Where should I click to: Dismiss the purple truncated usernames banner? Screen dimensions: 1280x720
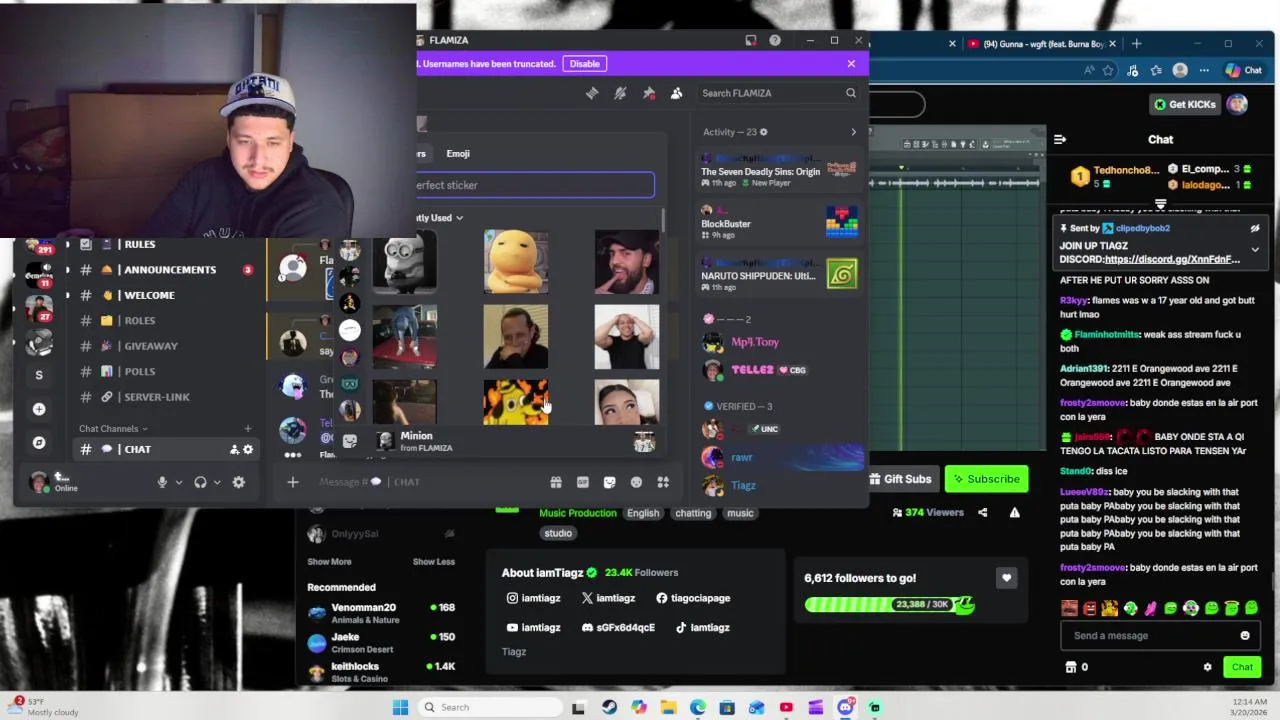tap(851, 64)
